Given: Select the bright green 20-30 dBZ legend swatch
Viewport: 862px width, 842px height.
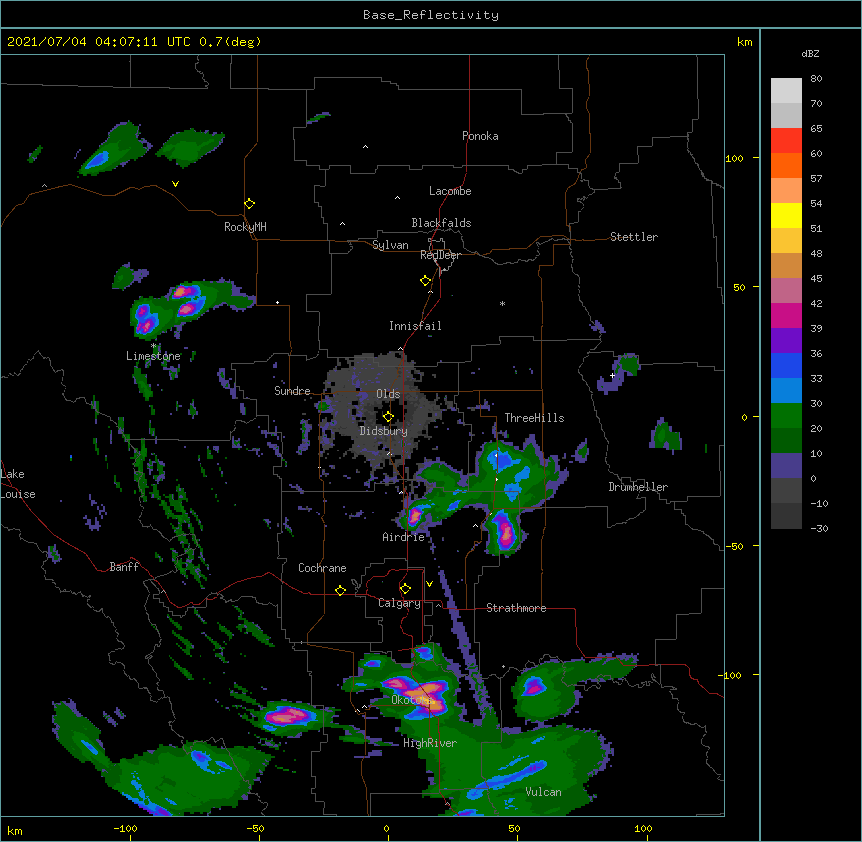Looking at the screenshot, I should 786,416.
